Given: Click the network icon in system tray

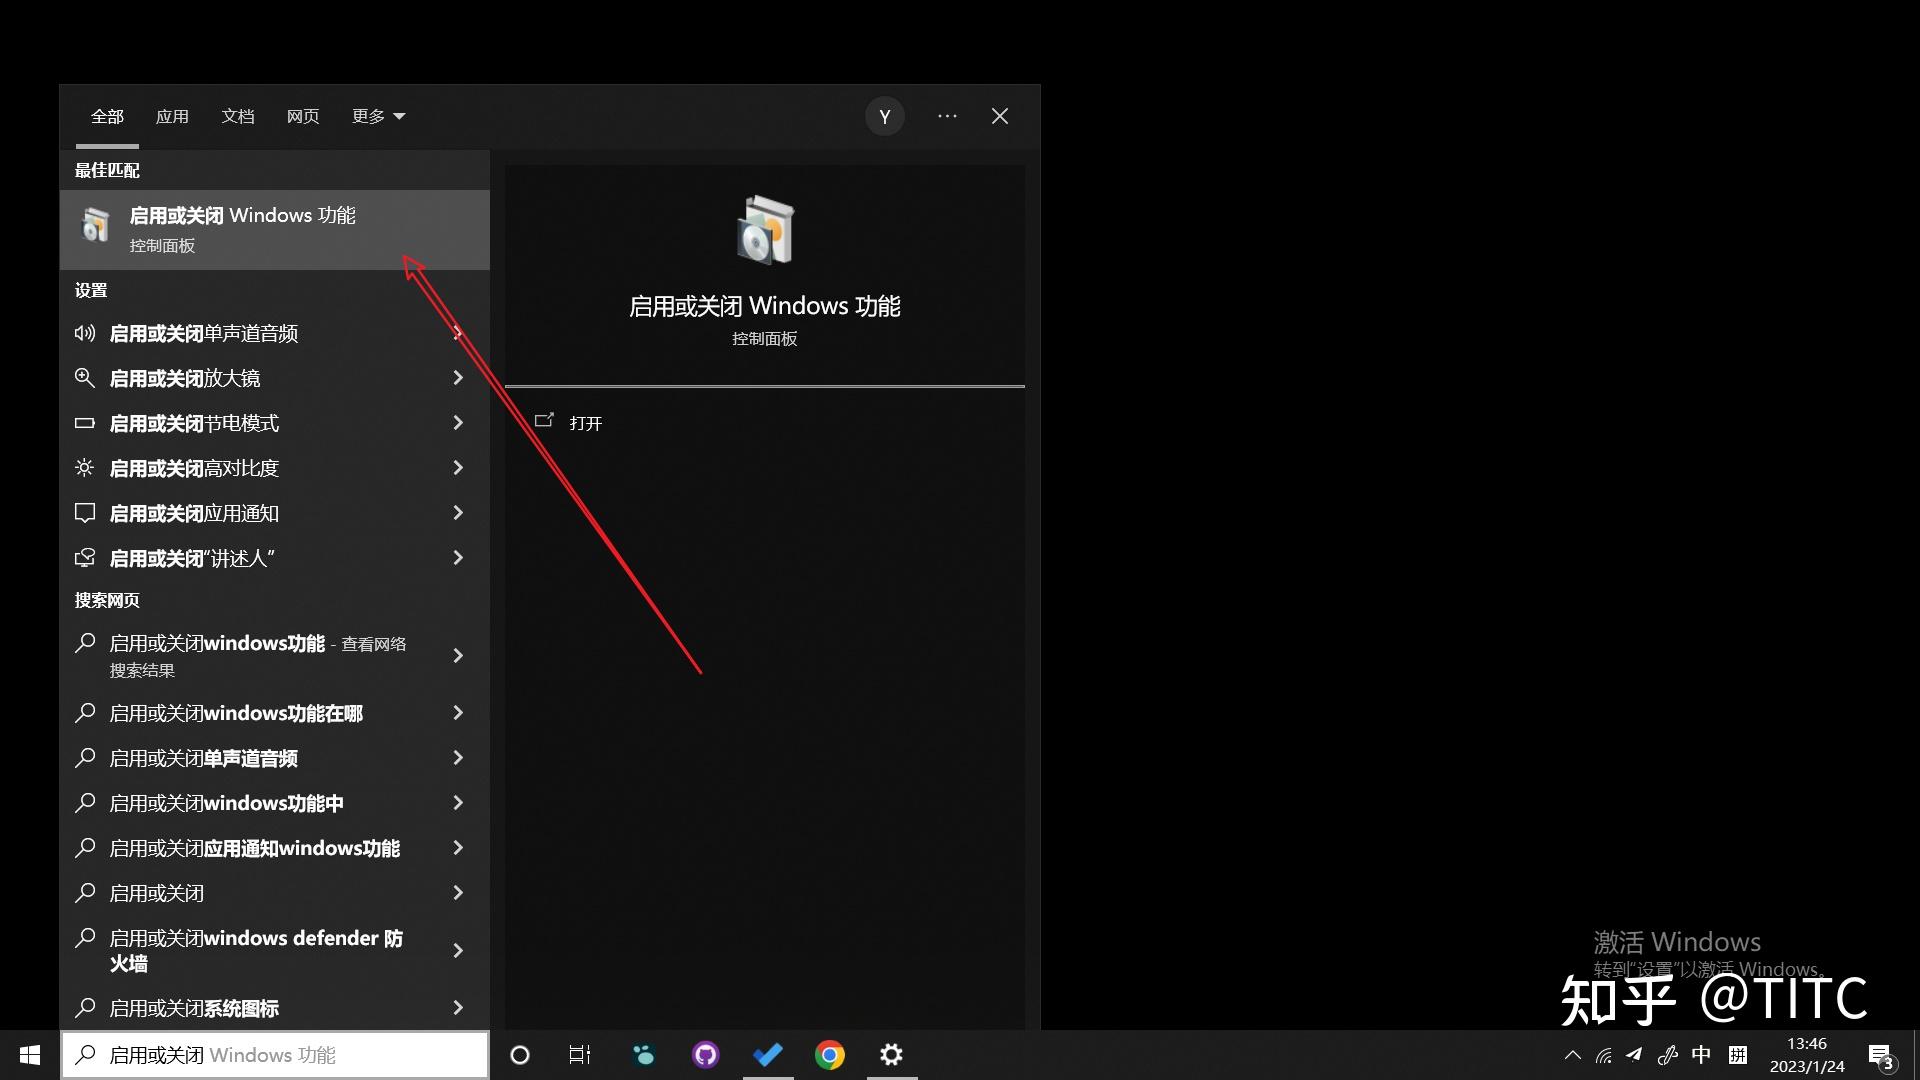Looking at the screenshot, I should pyautogui.click(x=1604, y=1055).
